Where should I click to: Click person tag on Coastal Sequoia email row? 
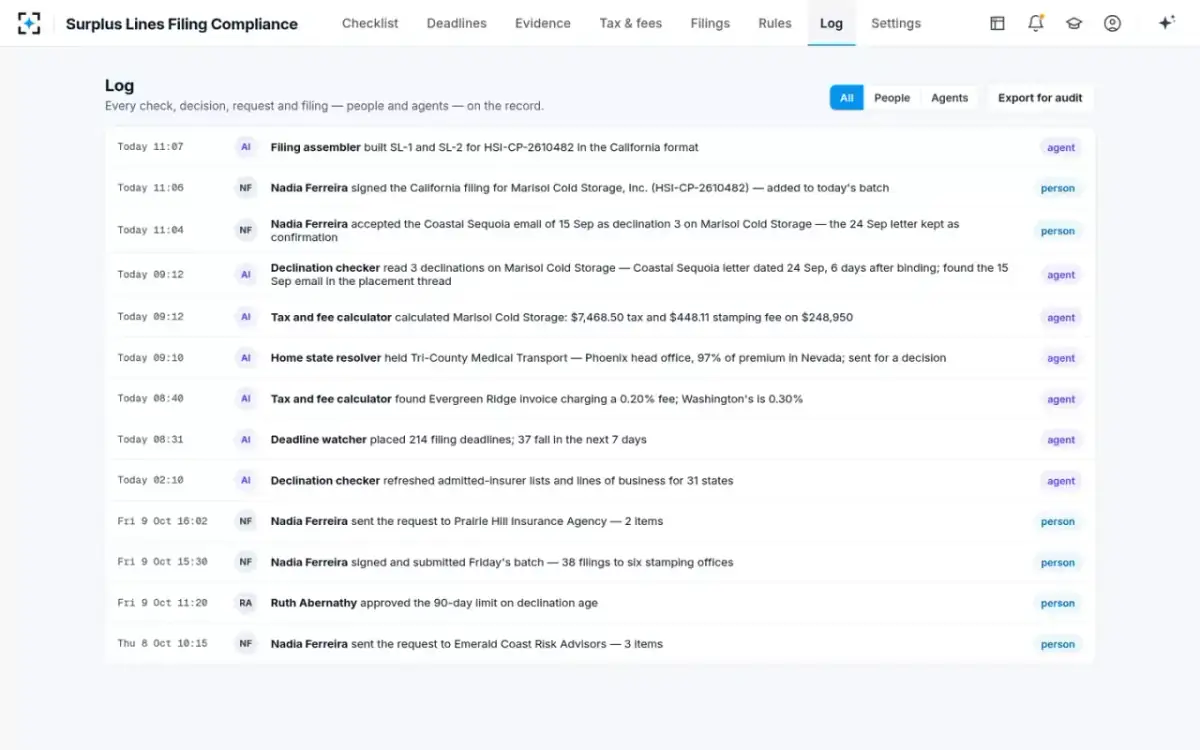pyautogui.click(x=1057, y=231)
